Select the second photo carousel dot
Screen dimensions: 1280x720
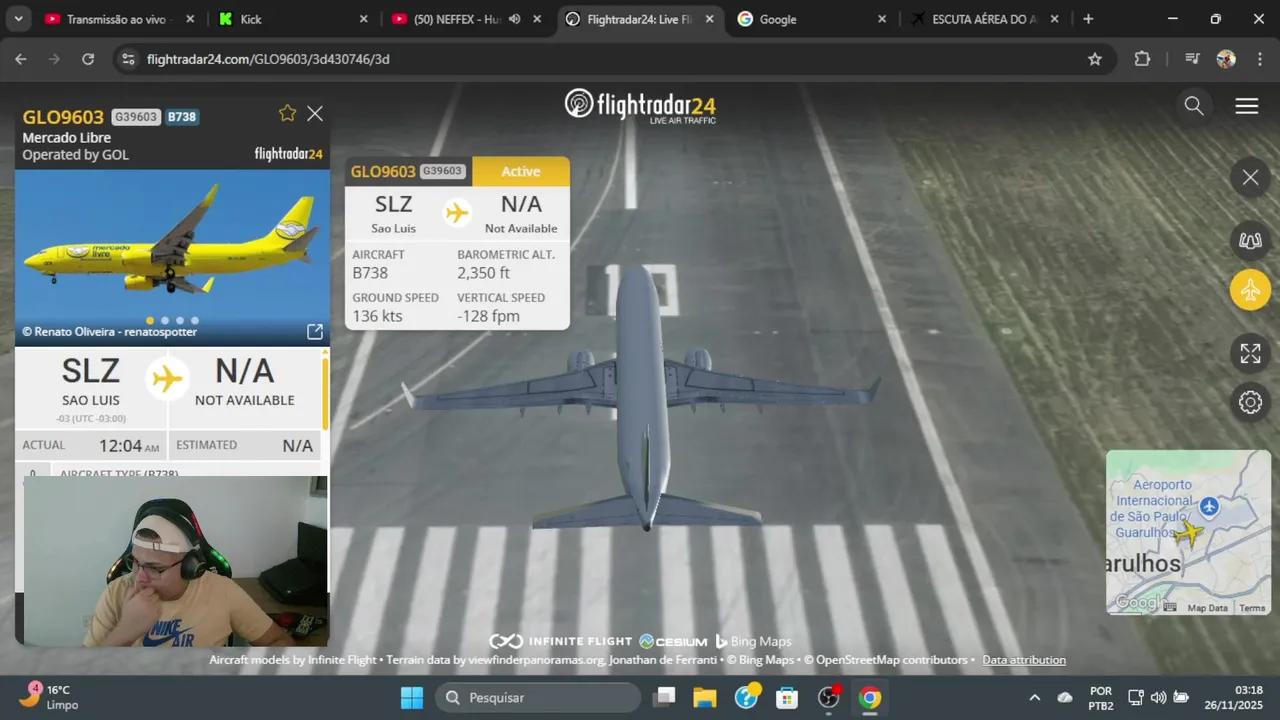point(165,321)
